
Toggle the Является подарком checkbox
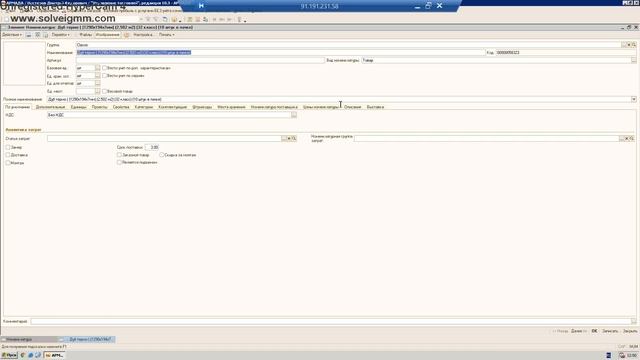coord(119,162)
